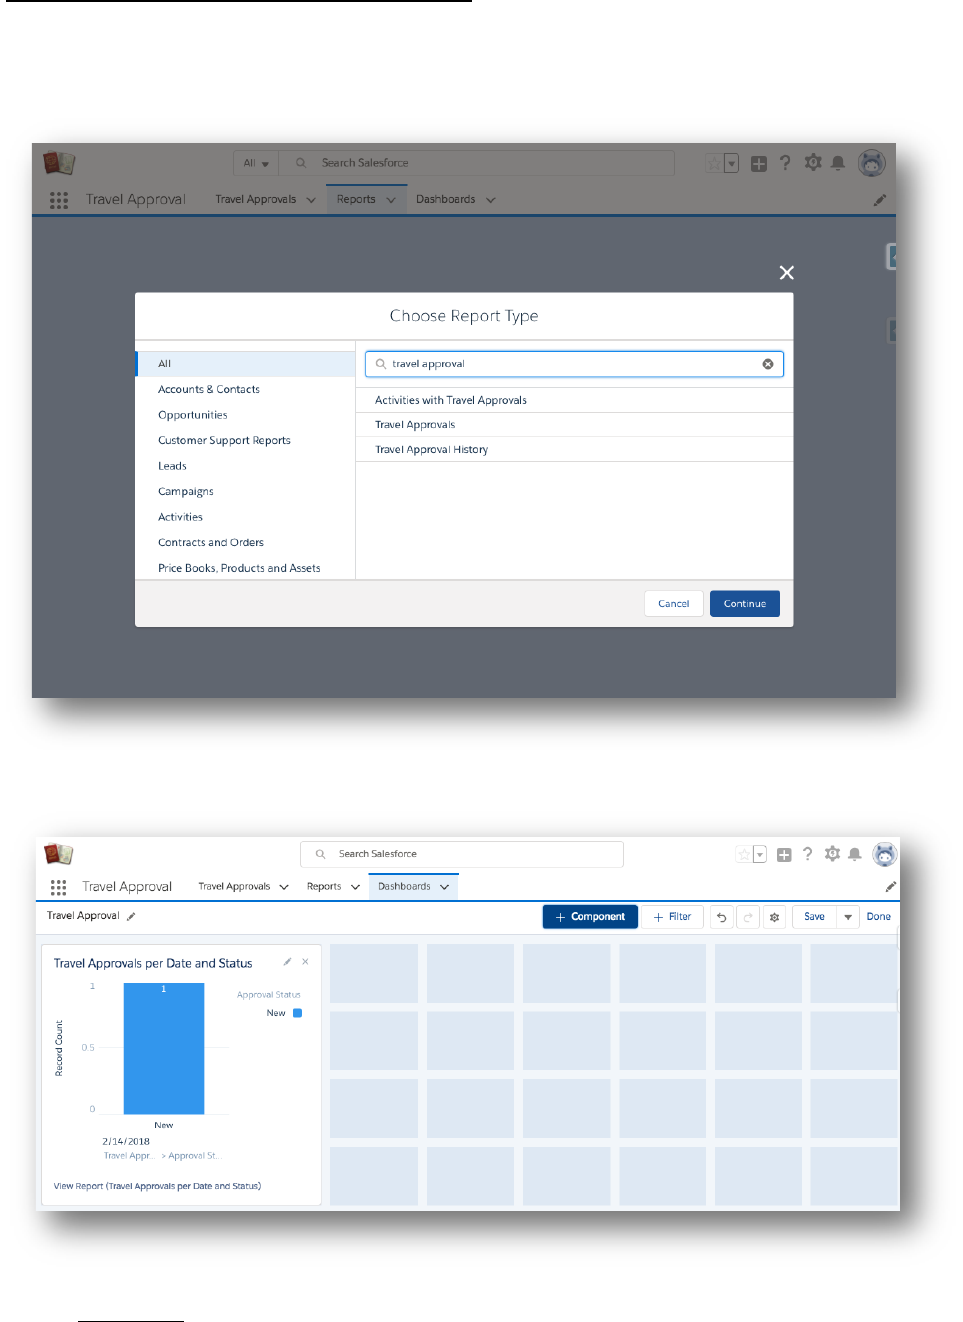Screen dimensions: 963x1322
Task: Open App Launcher grid in lower Dashboards screenshot
Action: pyautogui.click(x=59, y=887)
